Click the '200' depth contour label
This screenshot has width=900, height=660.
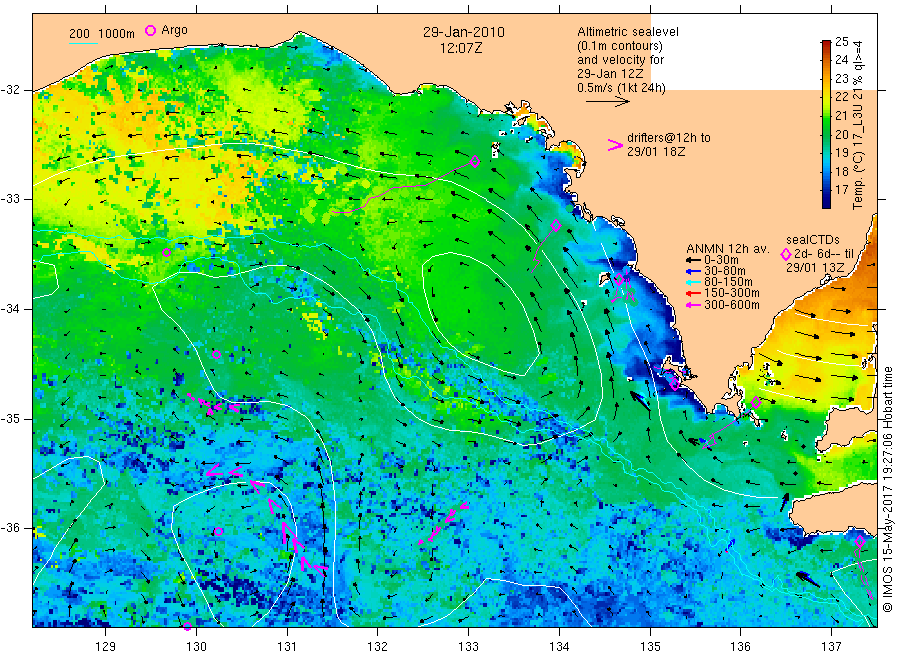click(x=79, y=34)
